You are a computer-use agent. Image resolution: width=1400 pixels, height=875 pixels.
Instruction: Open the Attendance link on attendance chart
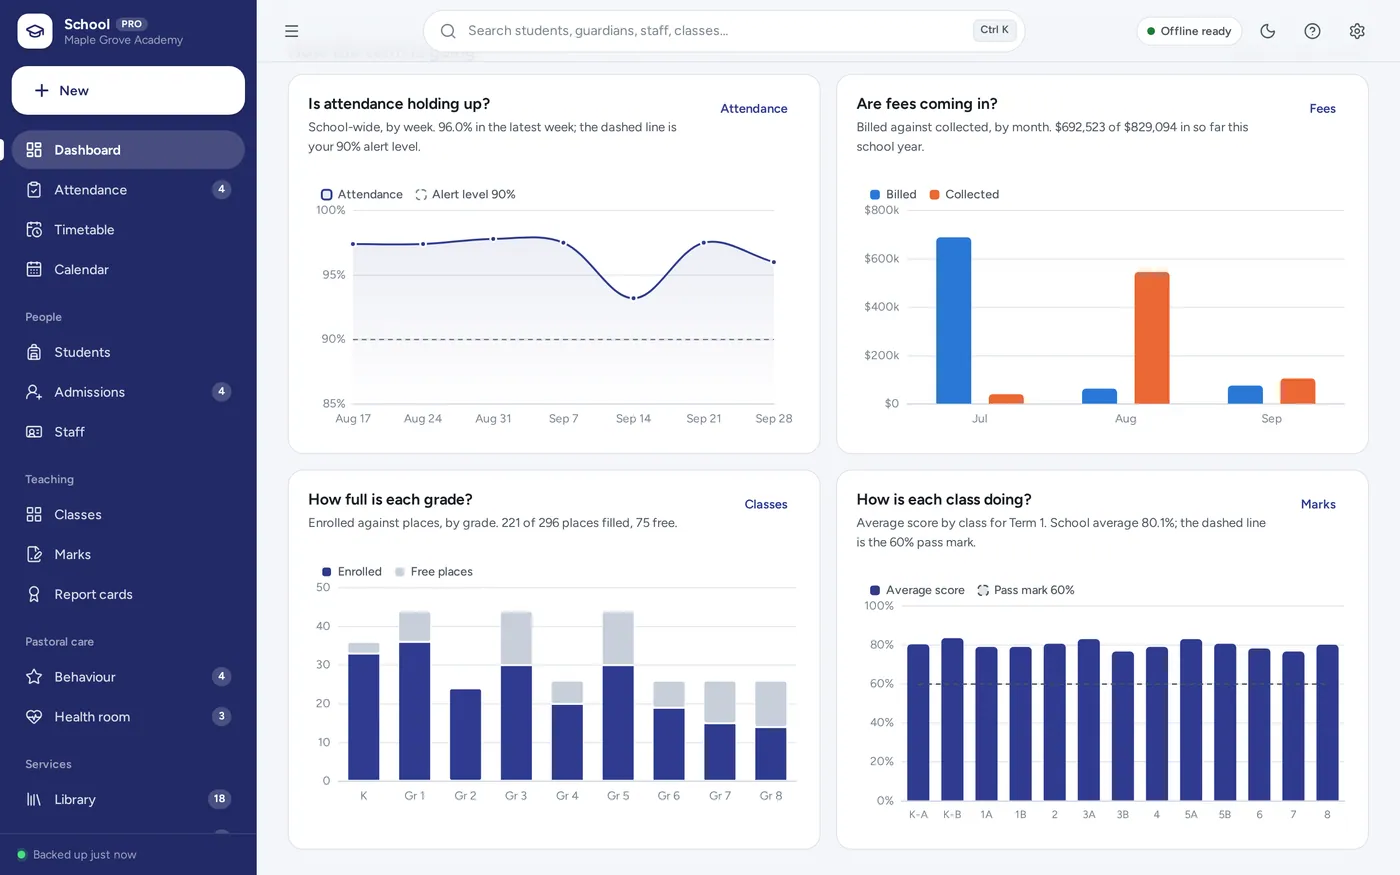coord(754,109)
